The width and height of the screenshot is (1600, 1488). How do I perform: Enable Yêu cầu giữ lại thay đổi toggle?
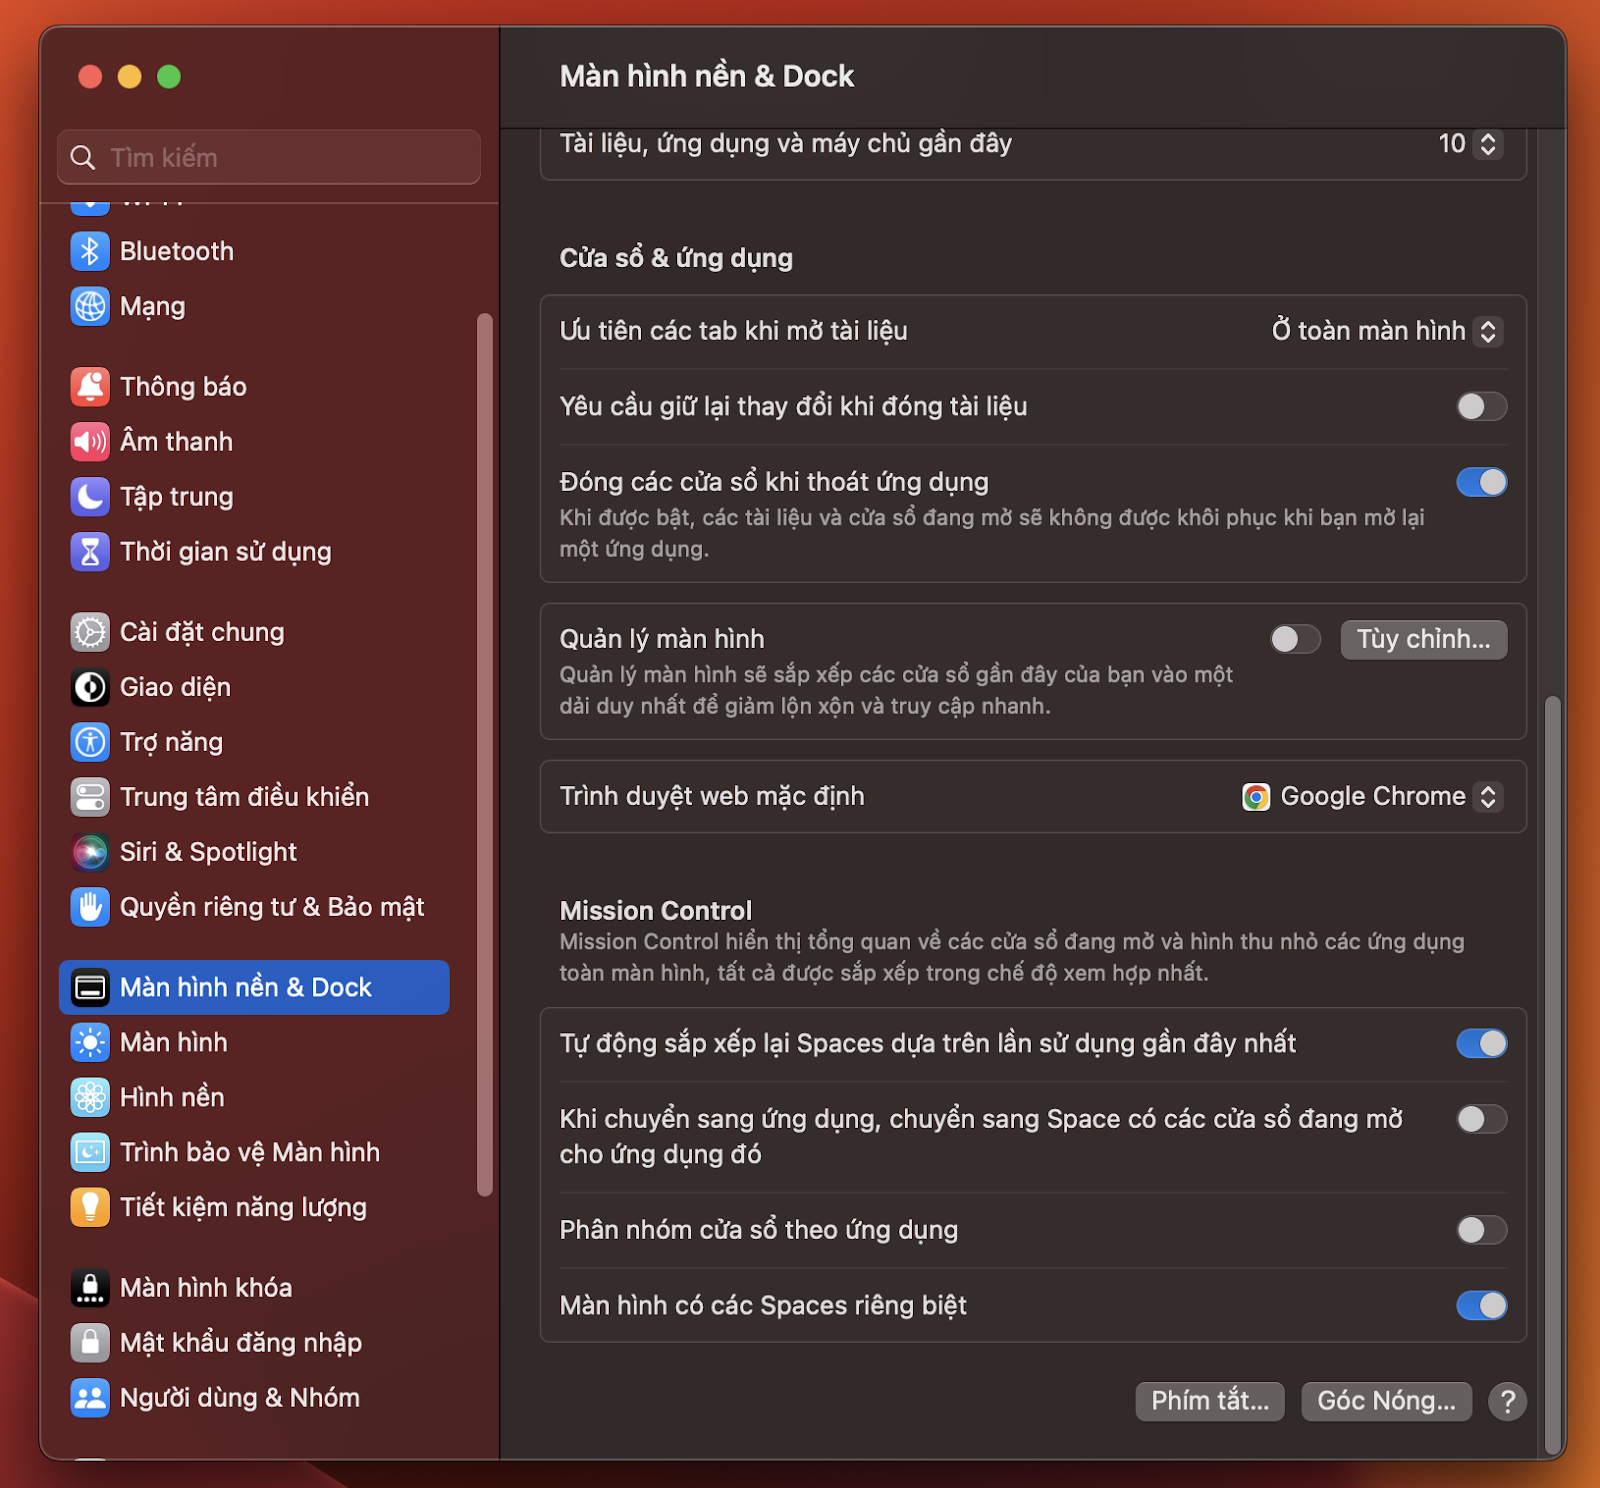1481,406
